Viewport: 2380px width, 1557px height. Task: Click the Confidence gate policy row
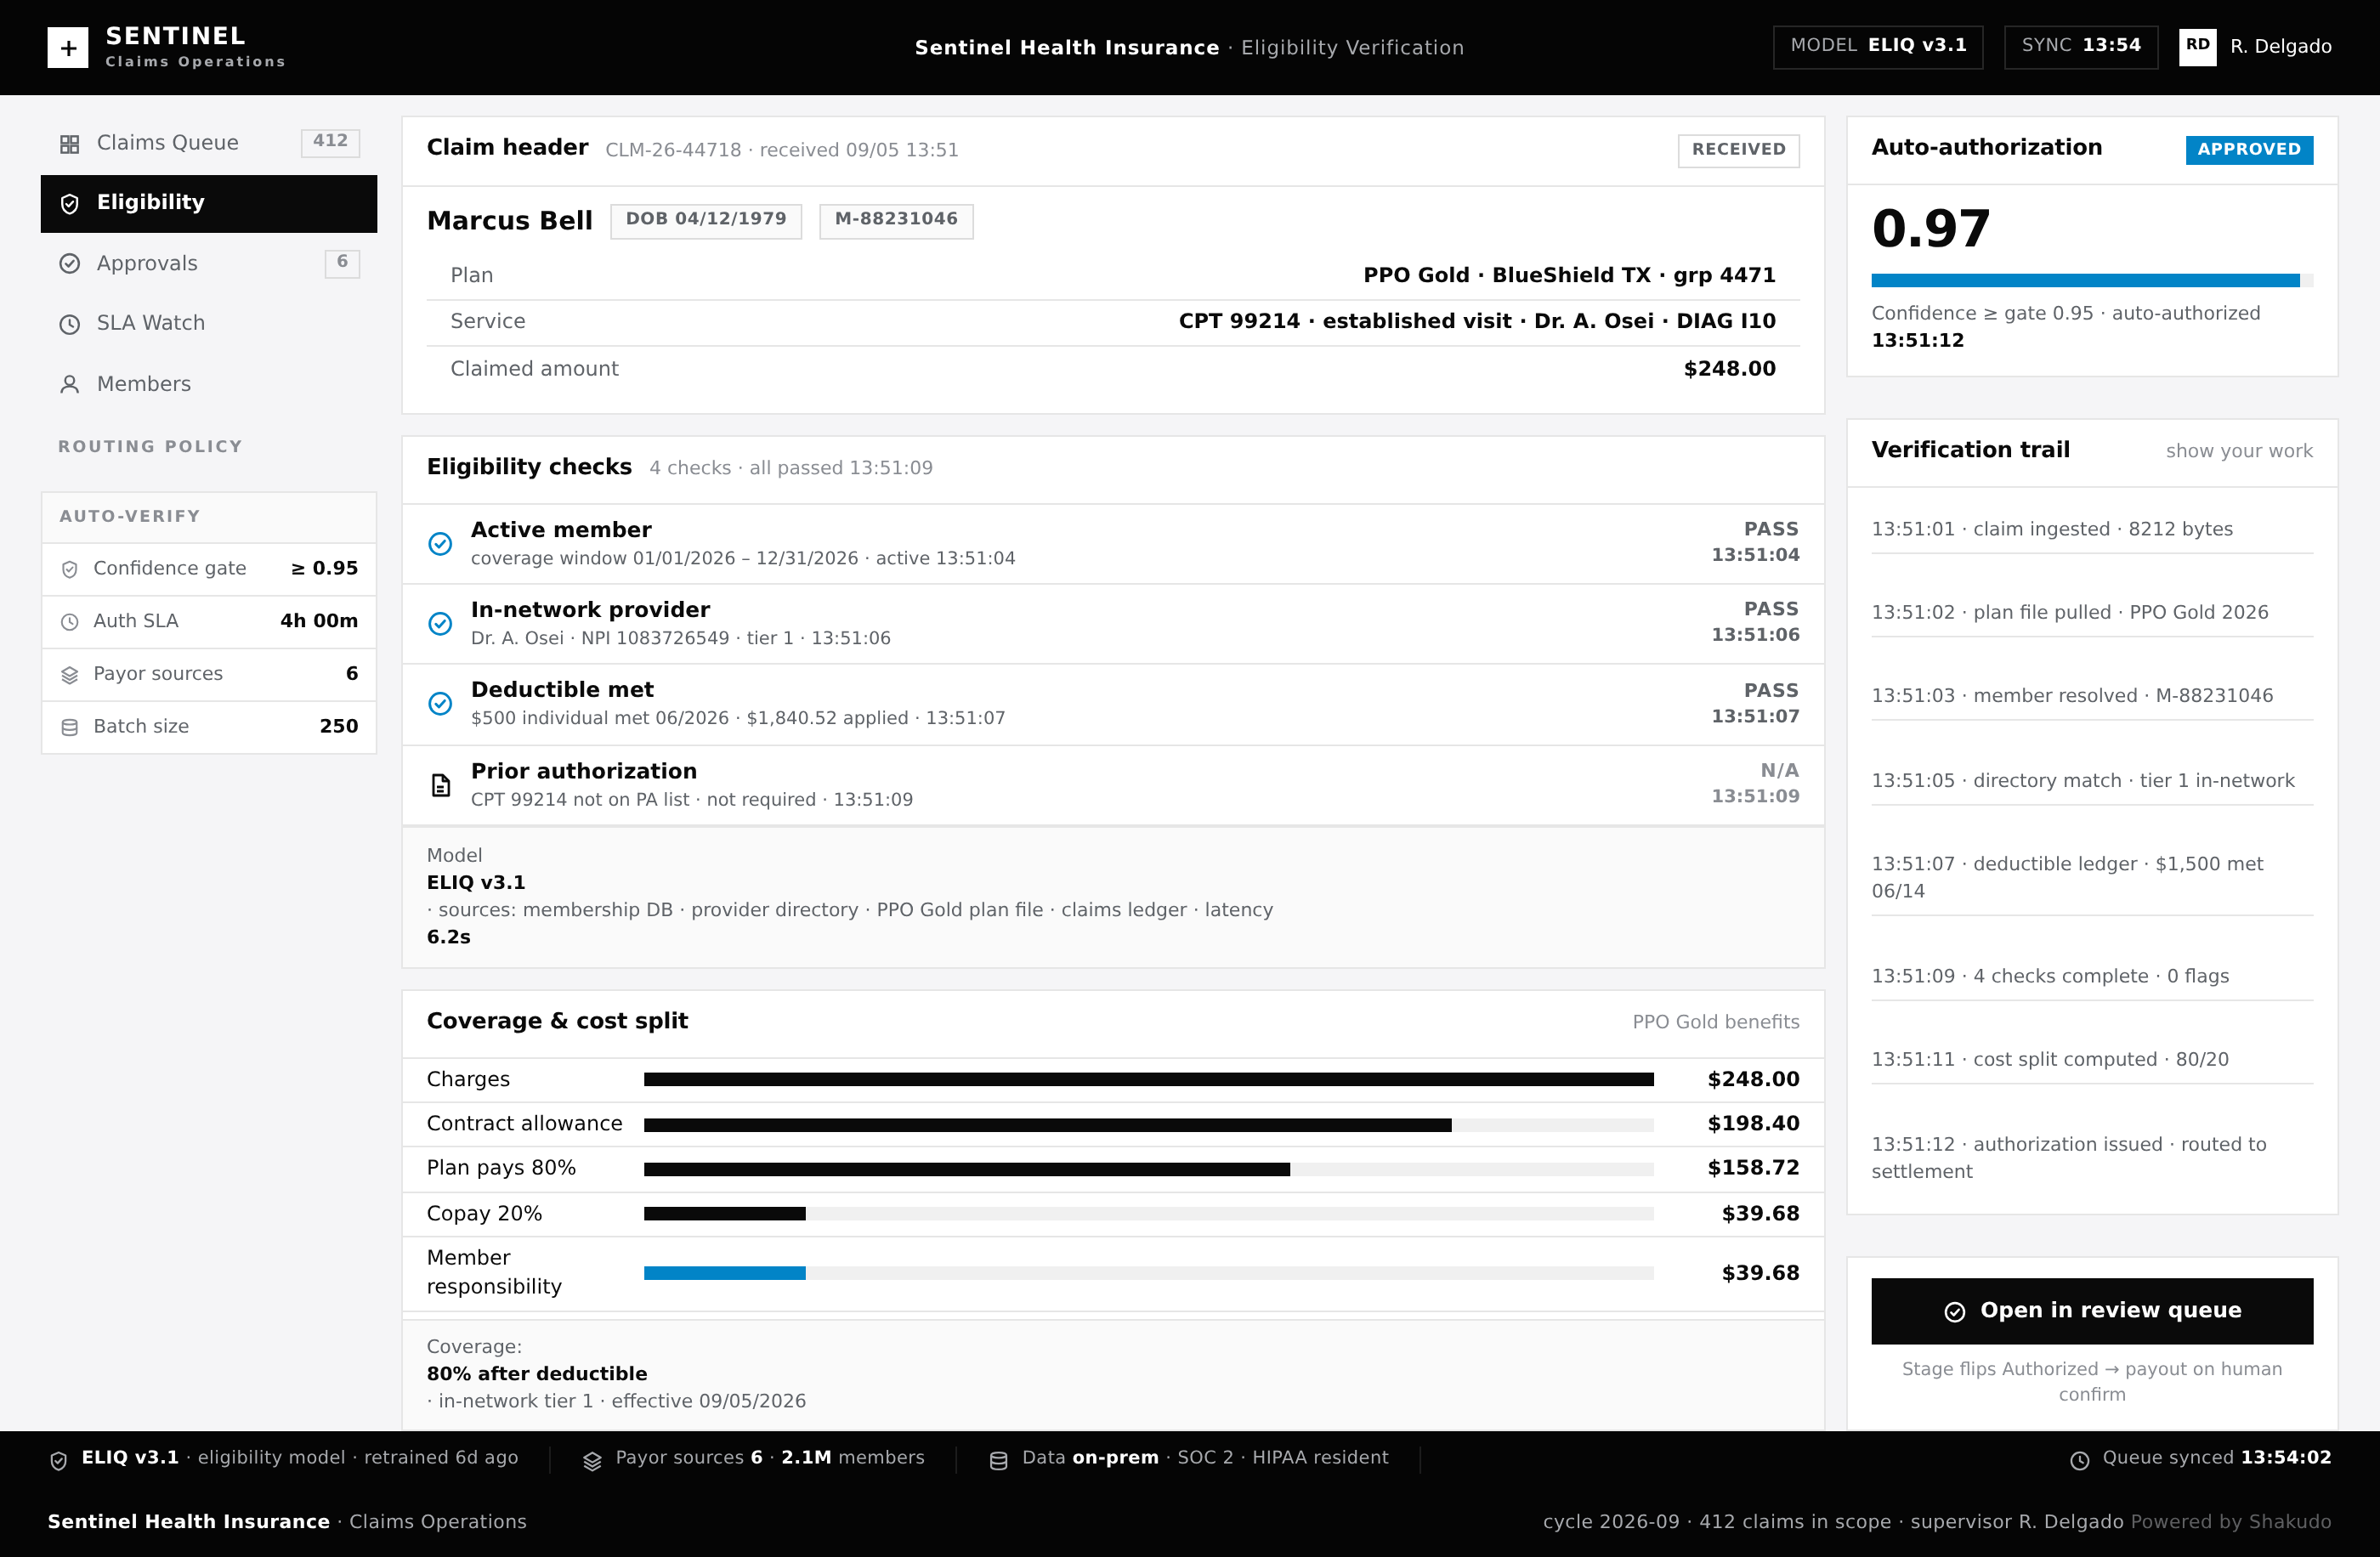(209, 569)
